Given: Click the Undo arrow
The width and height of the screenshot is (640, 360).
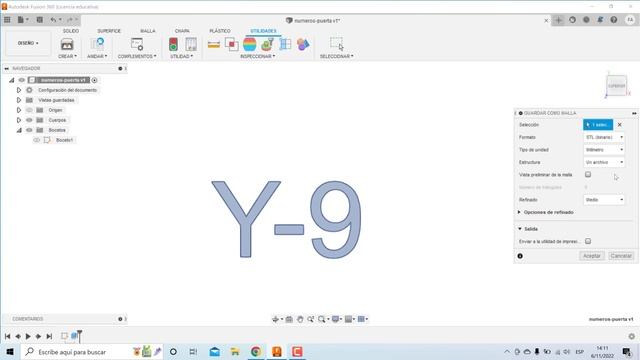Looking at the screenshot, I should (x=53, y=20).
